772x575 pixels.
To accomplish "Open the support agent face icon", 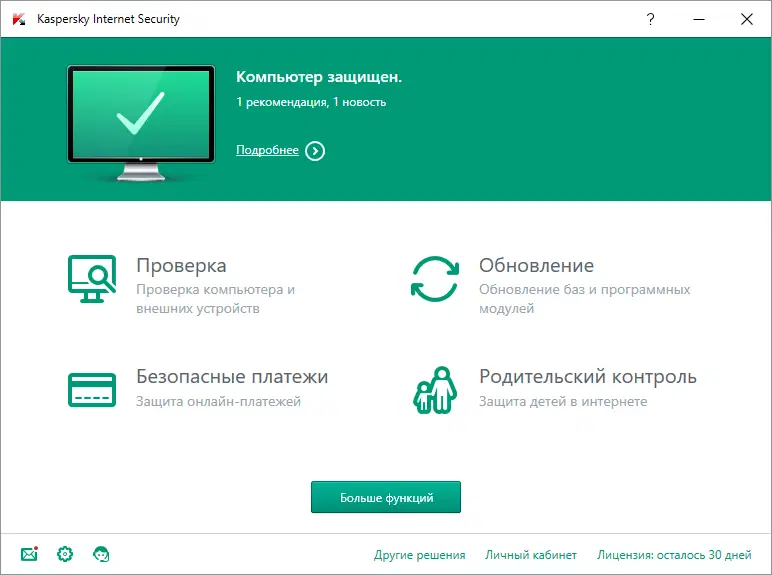I will coord(101,554).
